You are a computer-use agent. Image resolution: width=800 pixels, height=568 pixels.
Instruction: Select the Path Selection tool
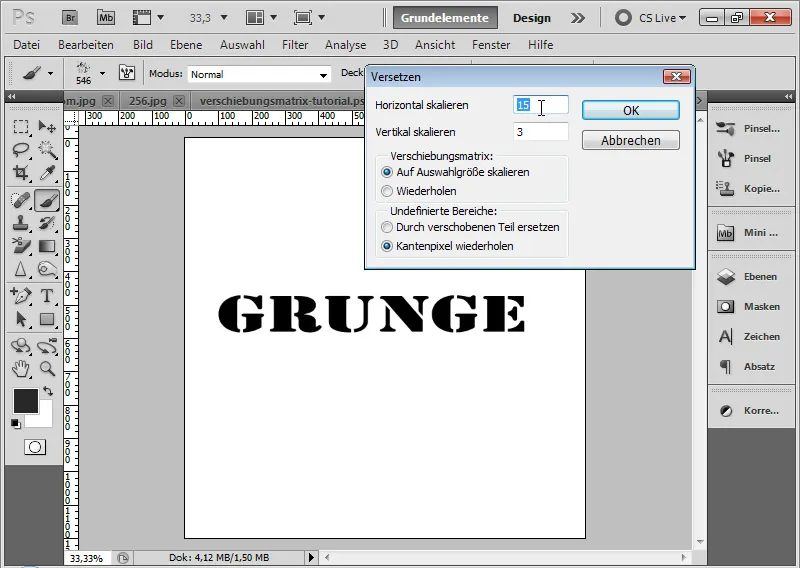pyautogui.click(x=21, y=319)
